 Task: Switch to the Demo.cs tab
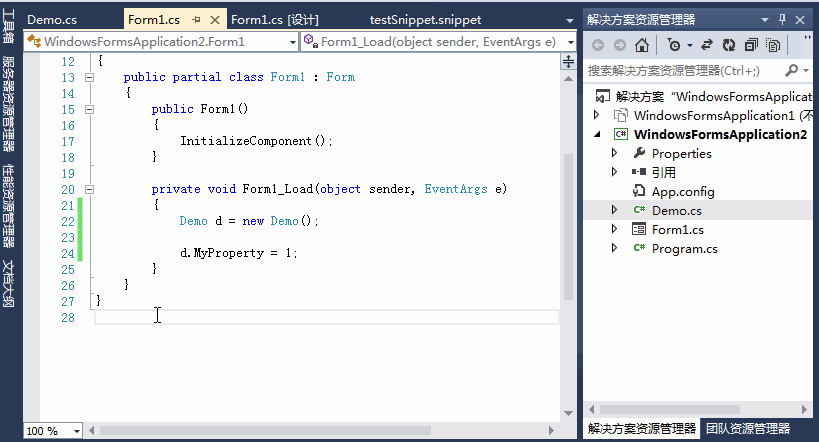tap(52, 19)
